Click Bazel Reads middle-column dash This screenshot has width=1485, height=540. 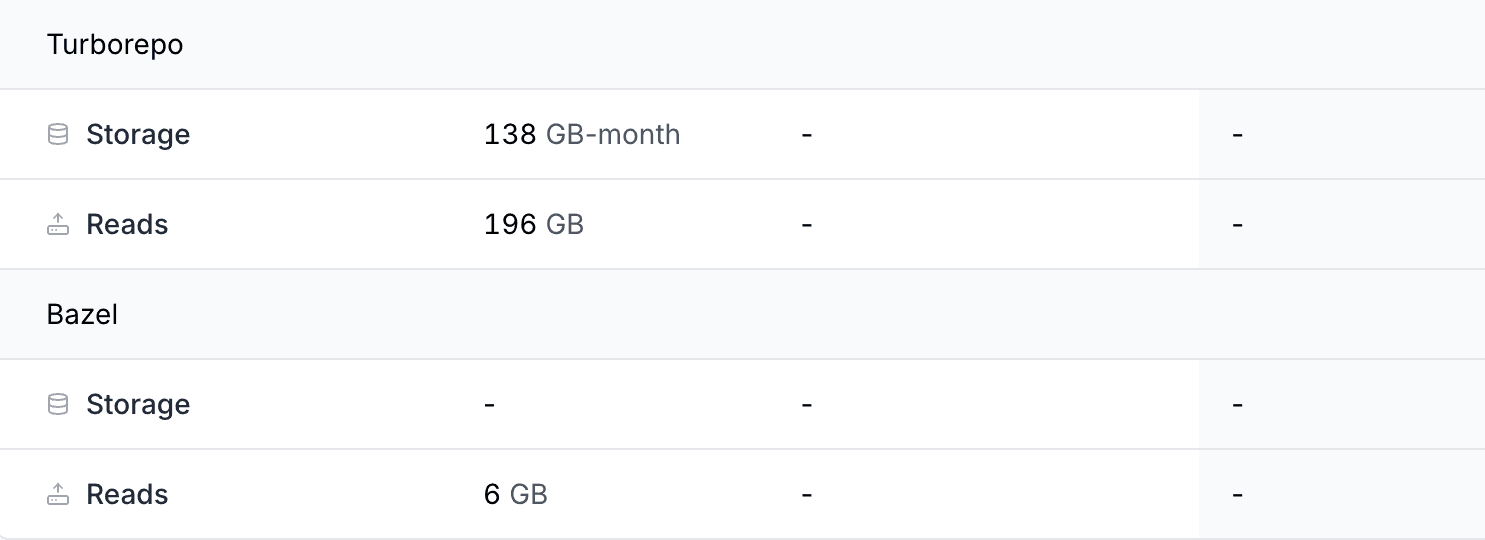pyautogui.click(x=806, y=495)
